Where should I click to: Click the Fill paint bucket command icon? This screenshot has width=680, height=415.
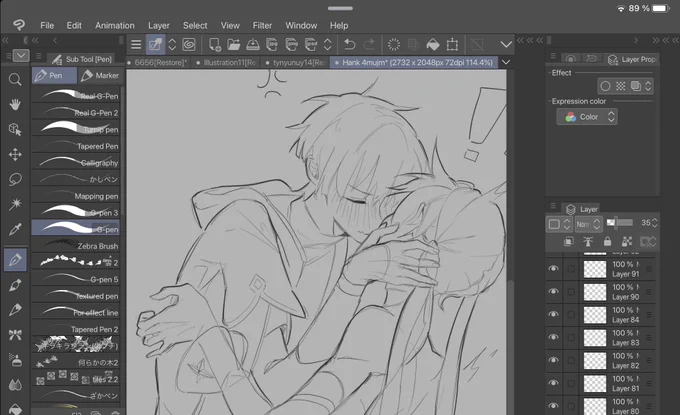click(433, 44)
